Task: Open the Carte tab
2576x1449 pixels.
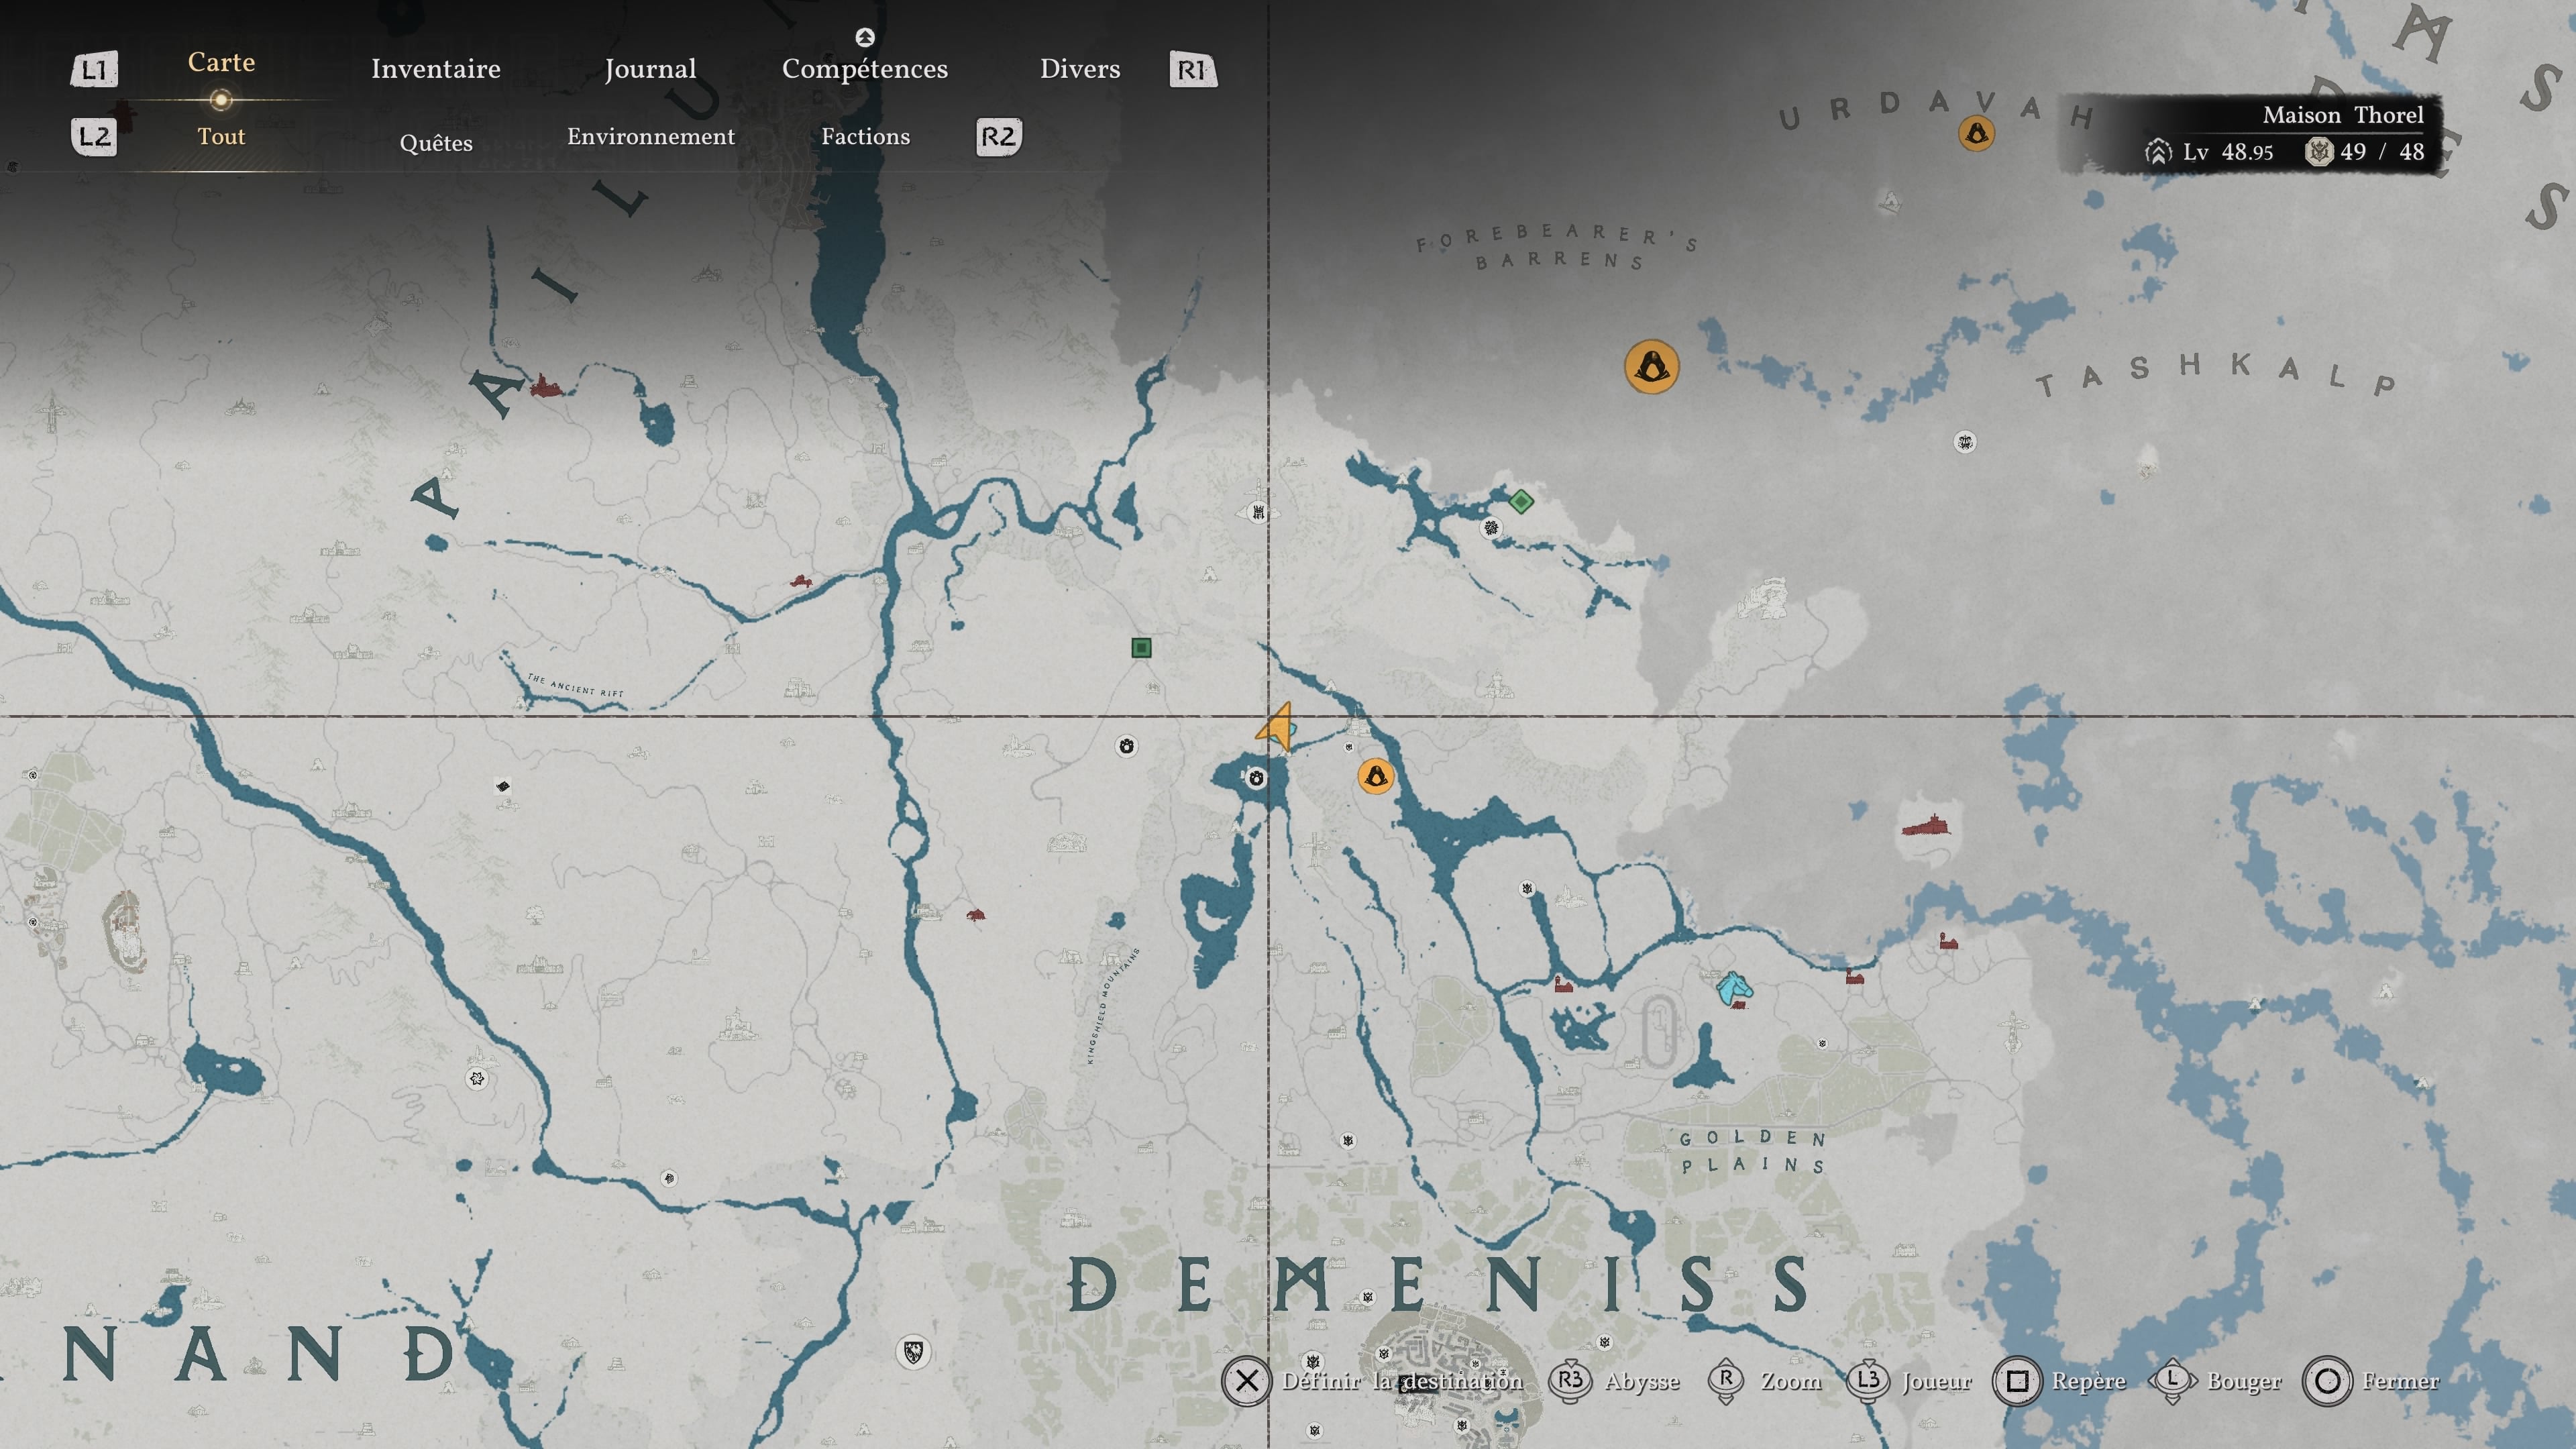Action: coord(221,62)
